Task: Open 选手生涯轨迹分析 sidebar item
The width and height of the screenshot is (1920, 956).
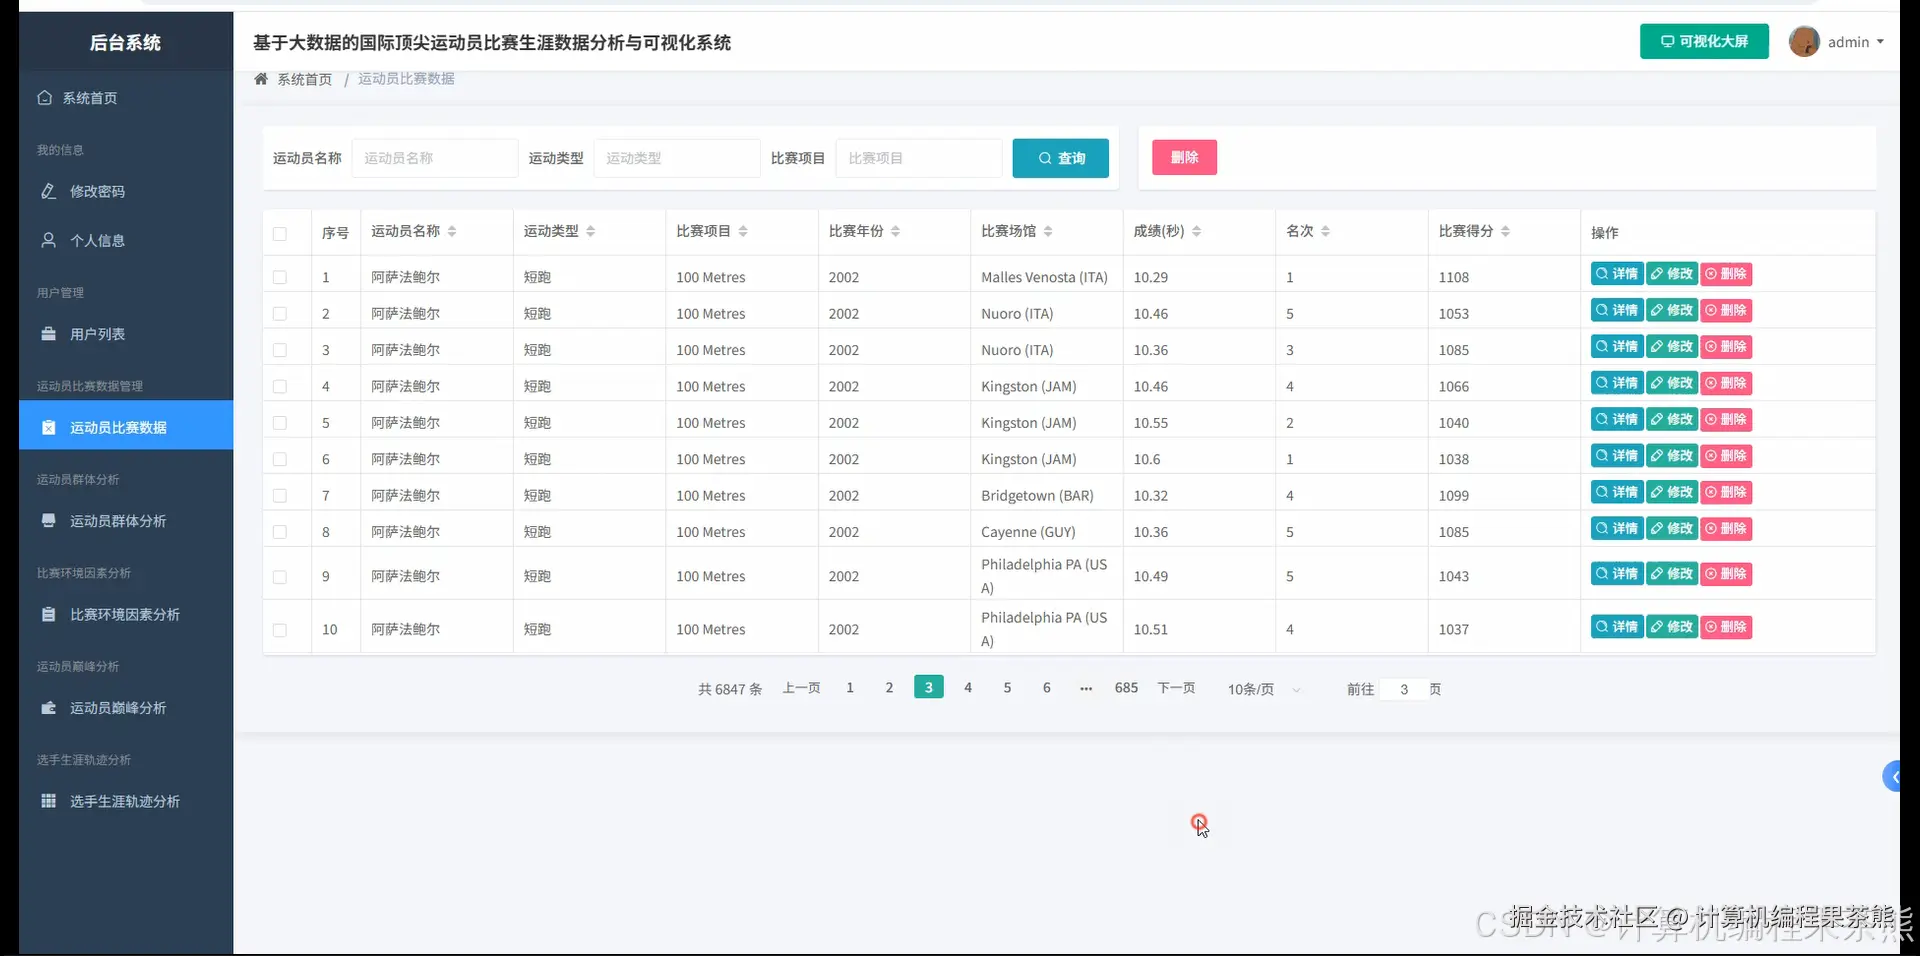Action: coord(125,801)
